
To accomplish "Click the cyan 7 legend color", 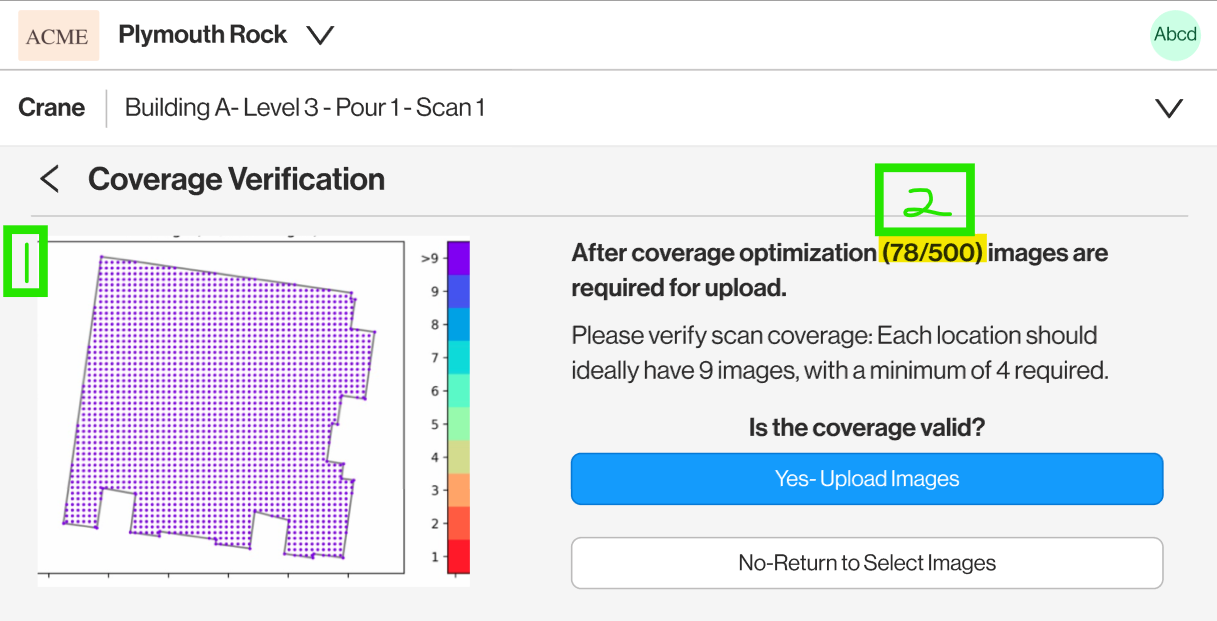I will click(458, 357).
